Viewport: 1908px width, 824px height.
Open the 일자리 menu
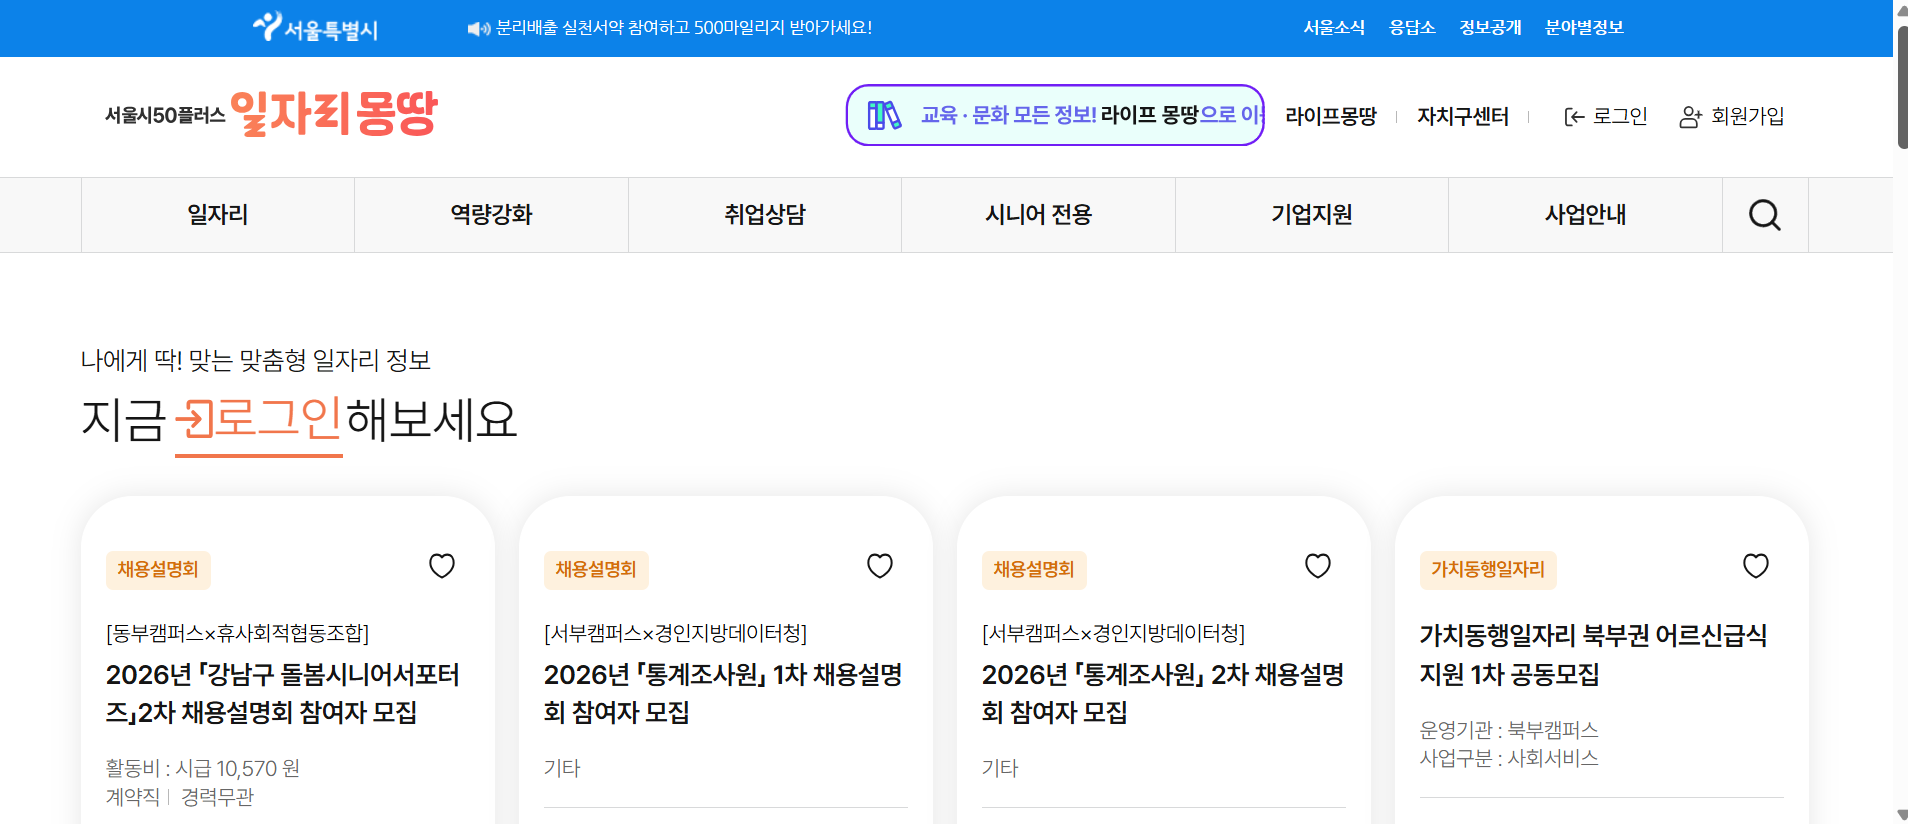pos(218,215)
